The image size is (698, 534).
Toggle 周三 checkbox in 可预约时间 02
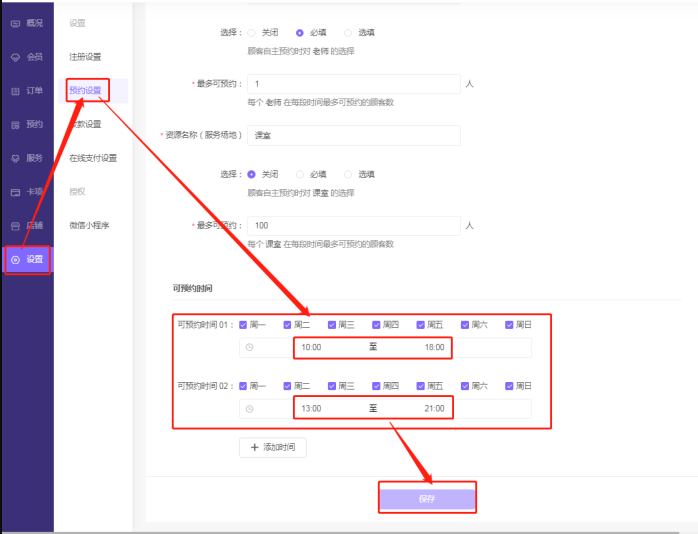click(x=332, y=386)
